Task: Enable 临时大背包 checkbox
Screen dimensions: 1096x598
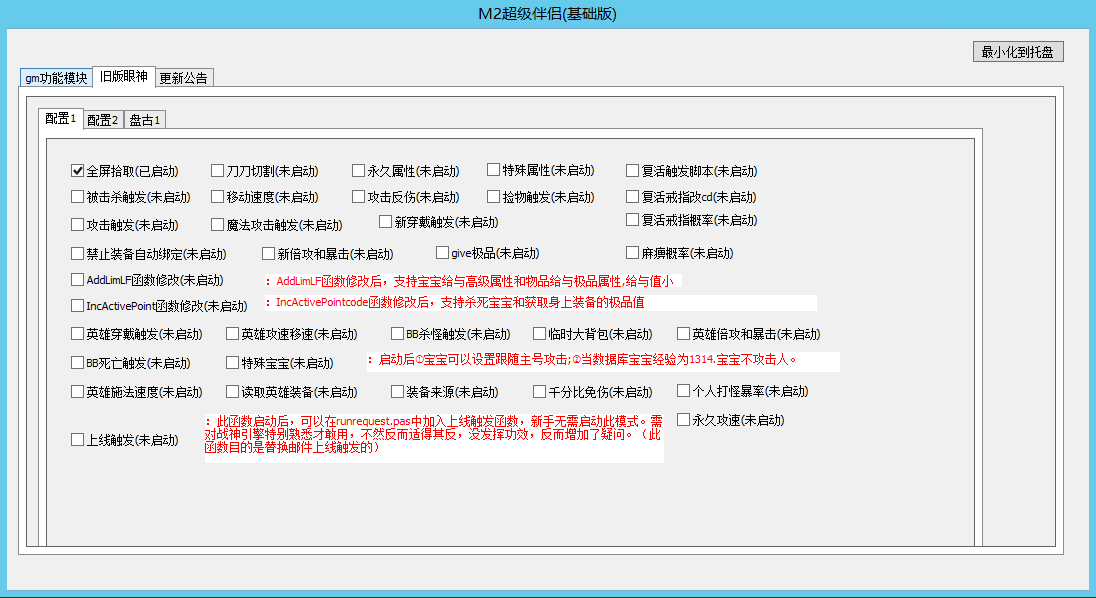Action: click(x=540, y=334)
